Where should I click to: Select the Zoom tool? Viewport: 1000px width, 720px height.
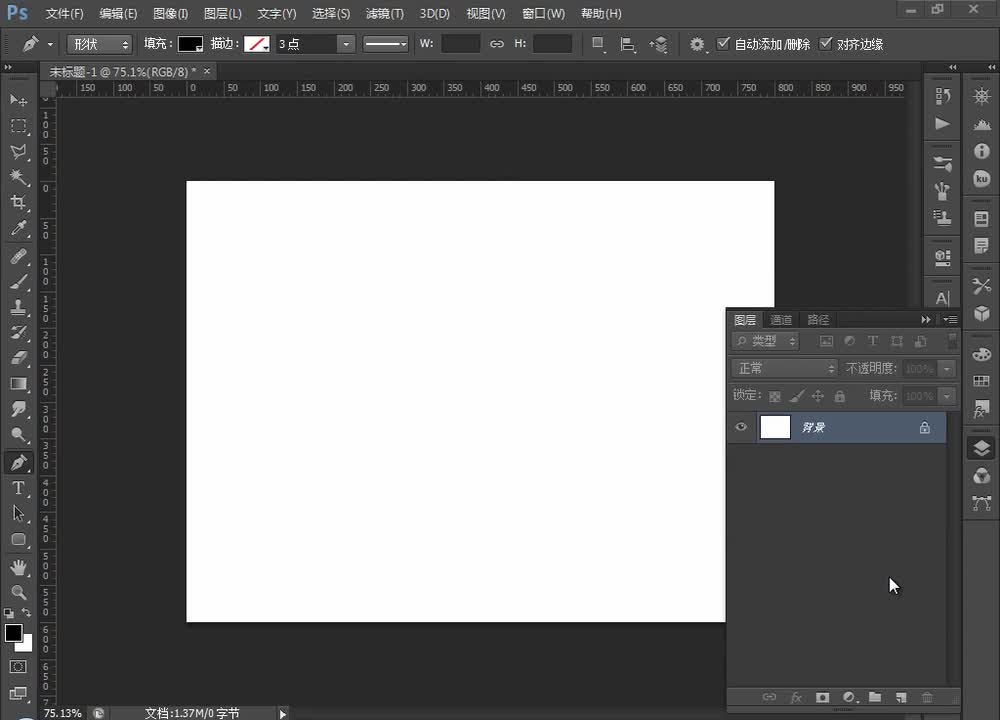tap(18, 592)
